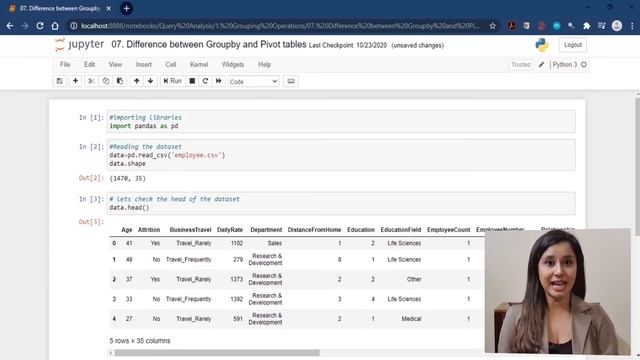The image size is (640, 360).
Task: Click the Sales department cell
Action: (x=275, y=243)
